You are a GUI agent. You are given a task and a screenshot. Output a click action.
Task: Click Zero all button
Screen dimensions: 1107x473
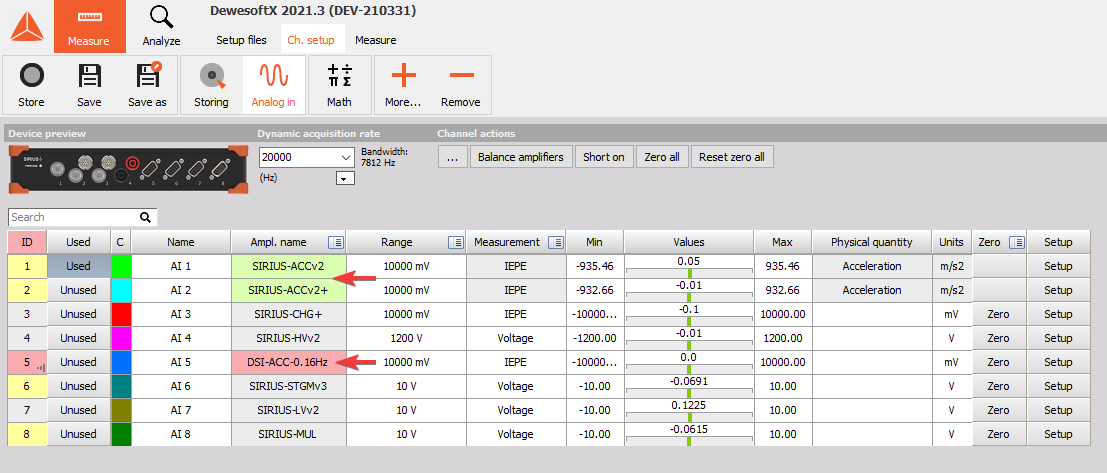662,157
